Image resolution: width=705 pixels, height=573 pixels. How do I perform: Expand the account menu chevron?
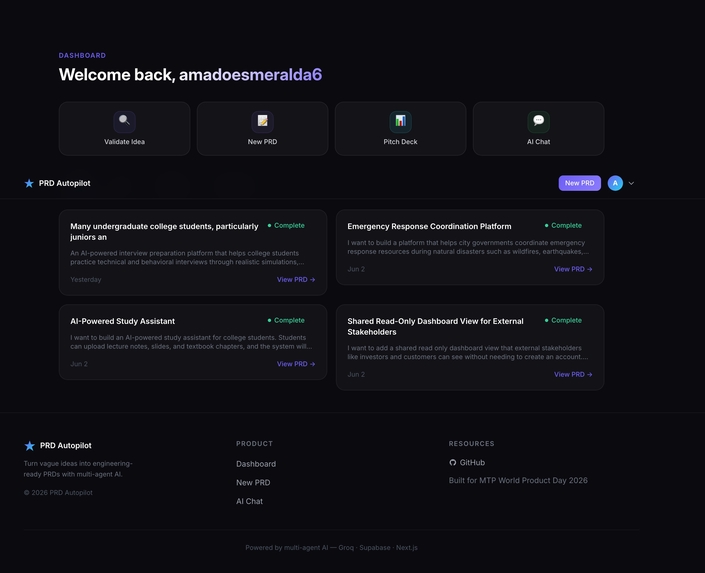click(x=631, y=183)
